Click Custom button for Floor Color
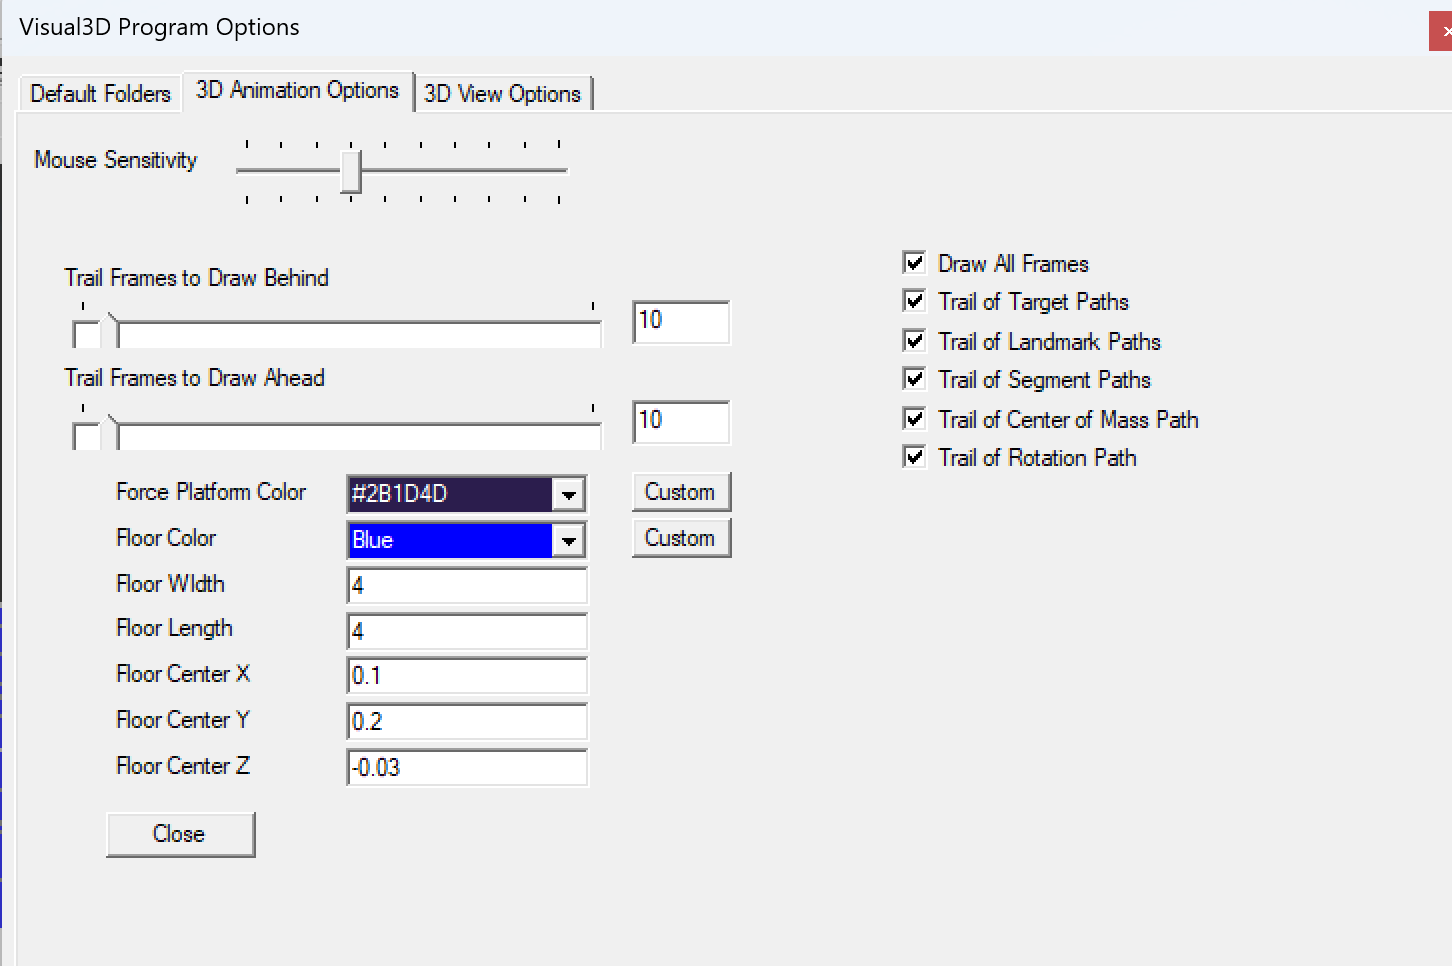This screenshot has height=966, width=1452. pyautogui.click(x=681, y=538)
